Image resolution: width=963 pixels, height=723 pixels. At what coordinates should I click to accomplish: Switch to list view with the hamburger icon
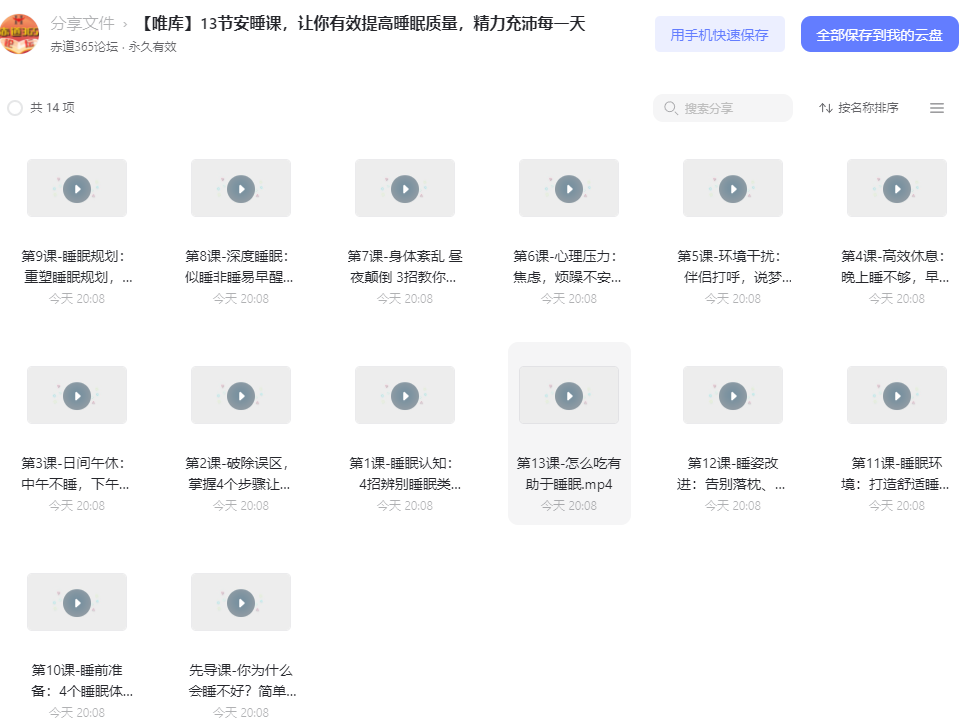(x=937, y=108)
